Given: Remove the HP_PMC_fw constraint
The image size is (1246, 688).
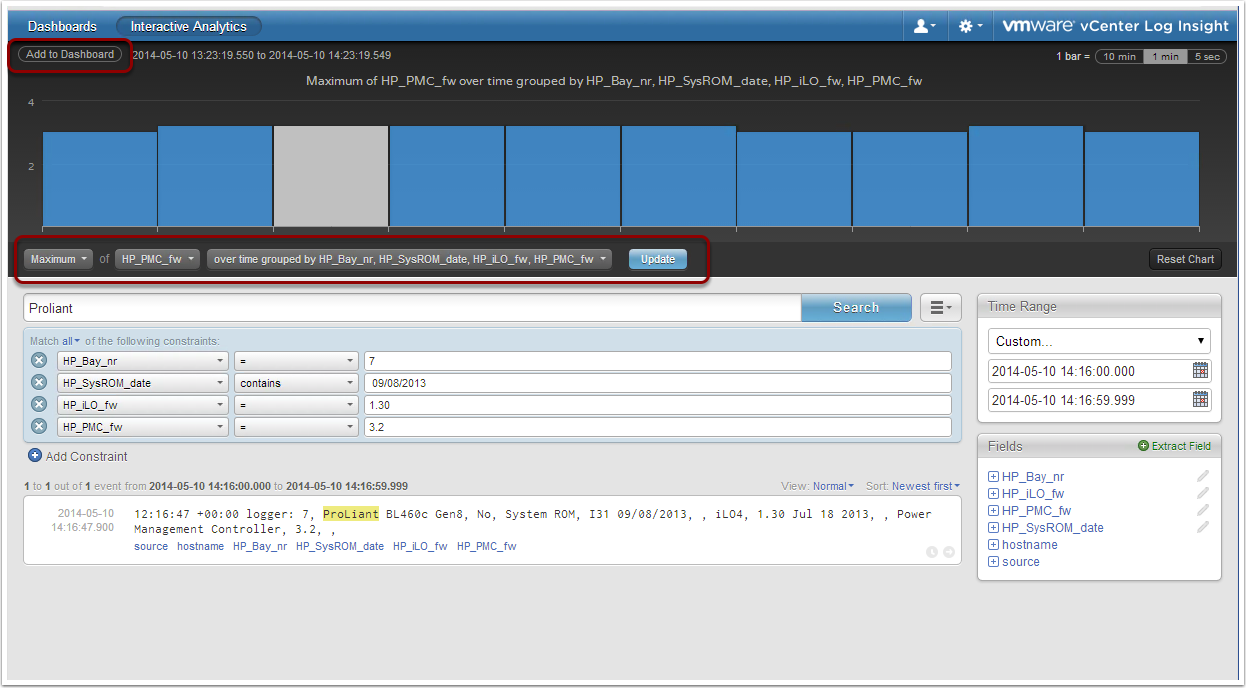Looking at the screenshot, I should click(x=39, y=427).
